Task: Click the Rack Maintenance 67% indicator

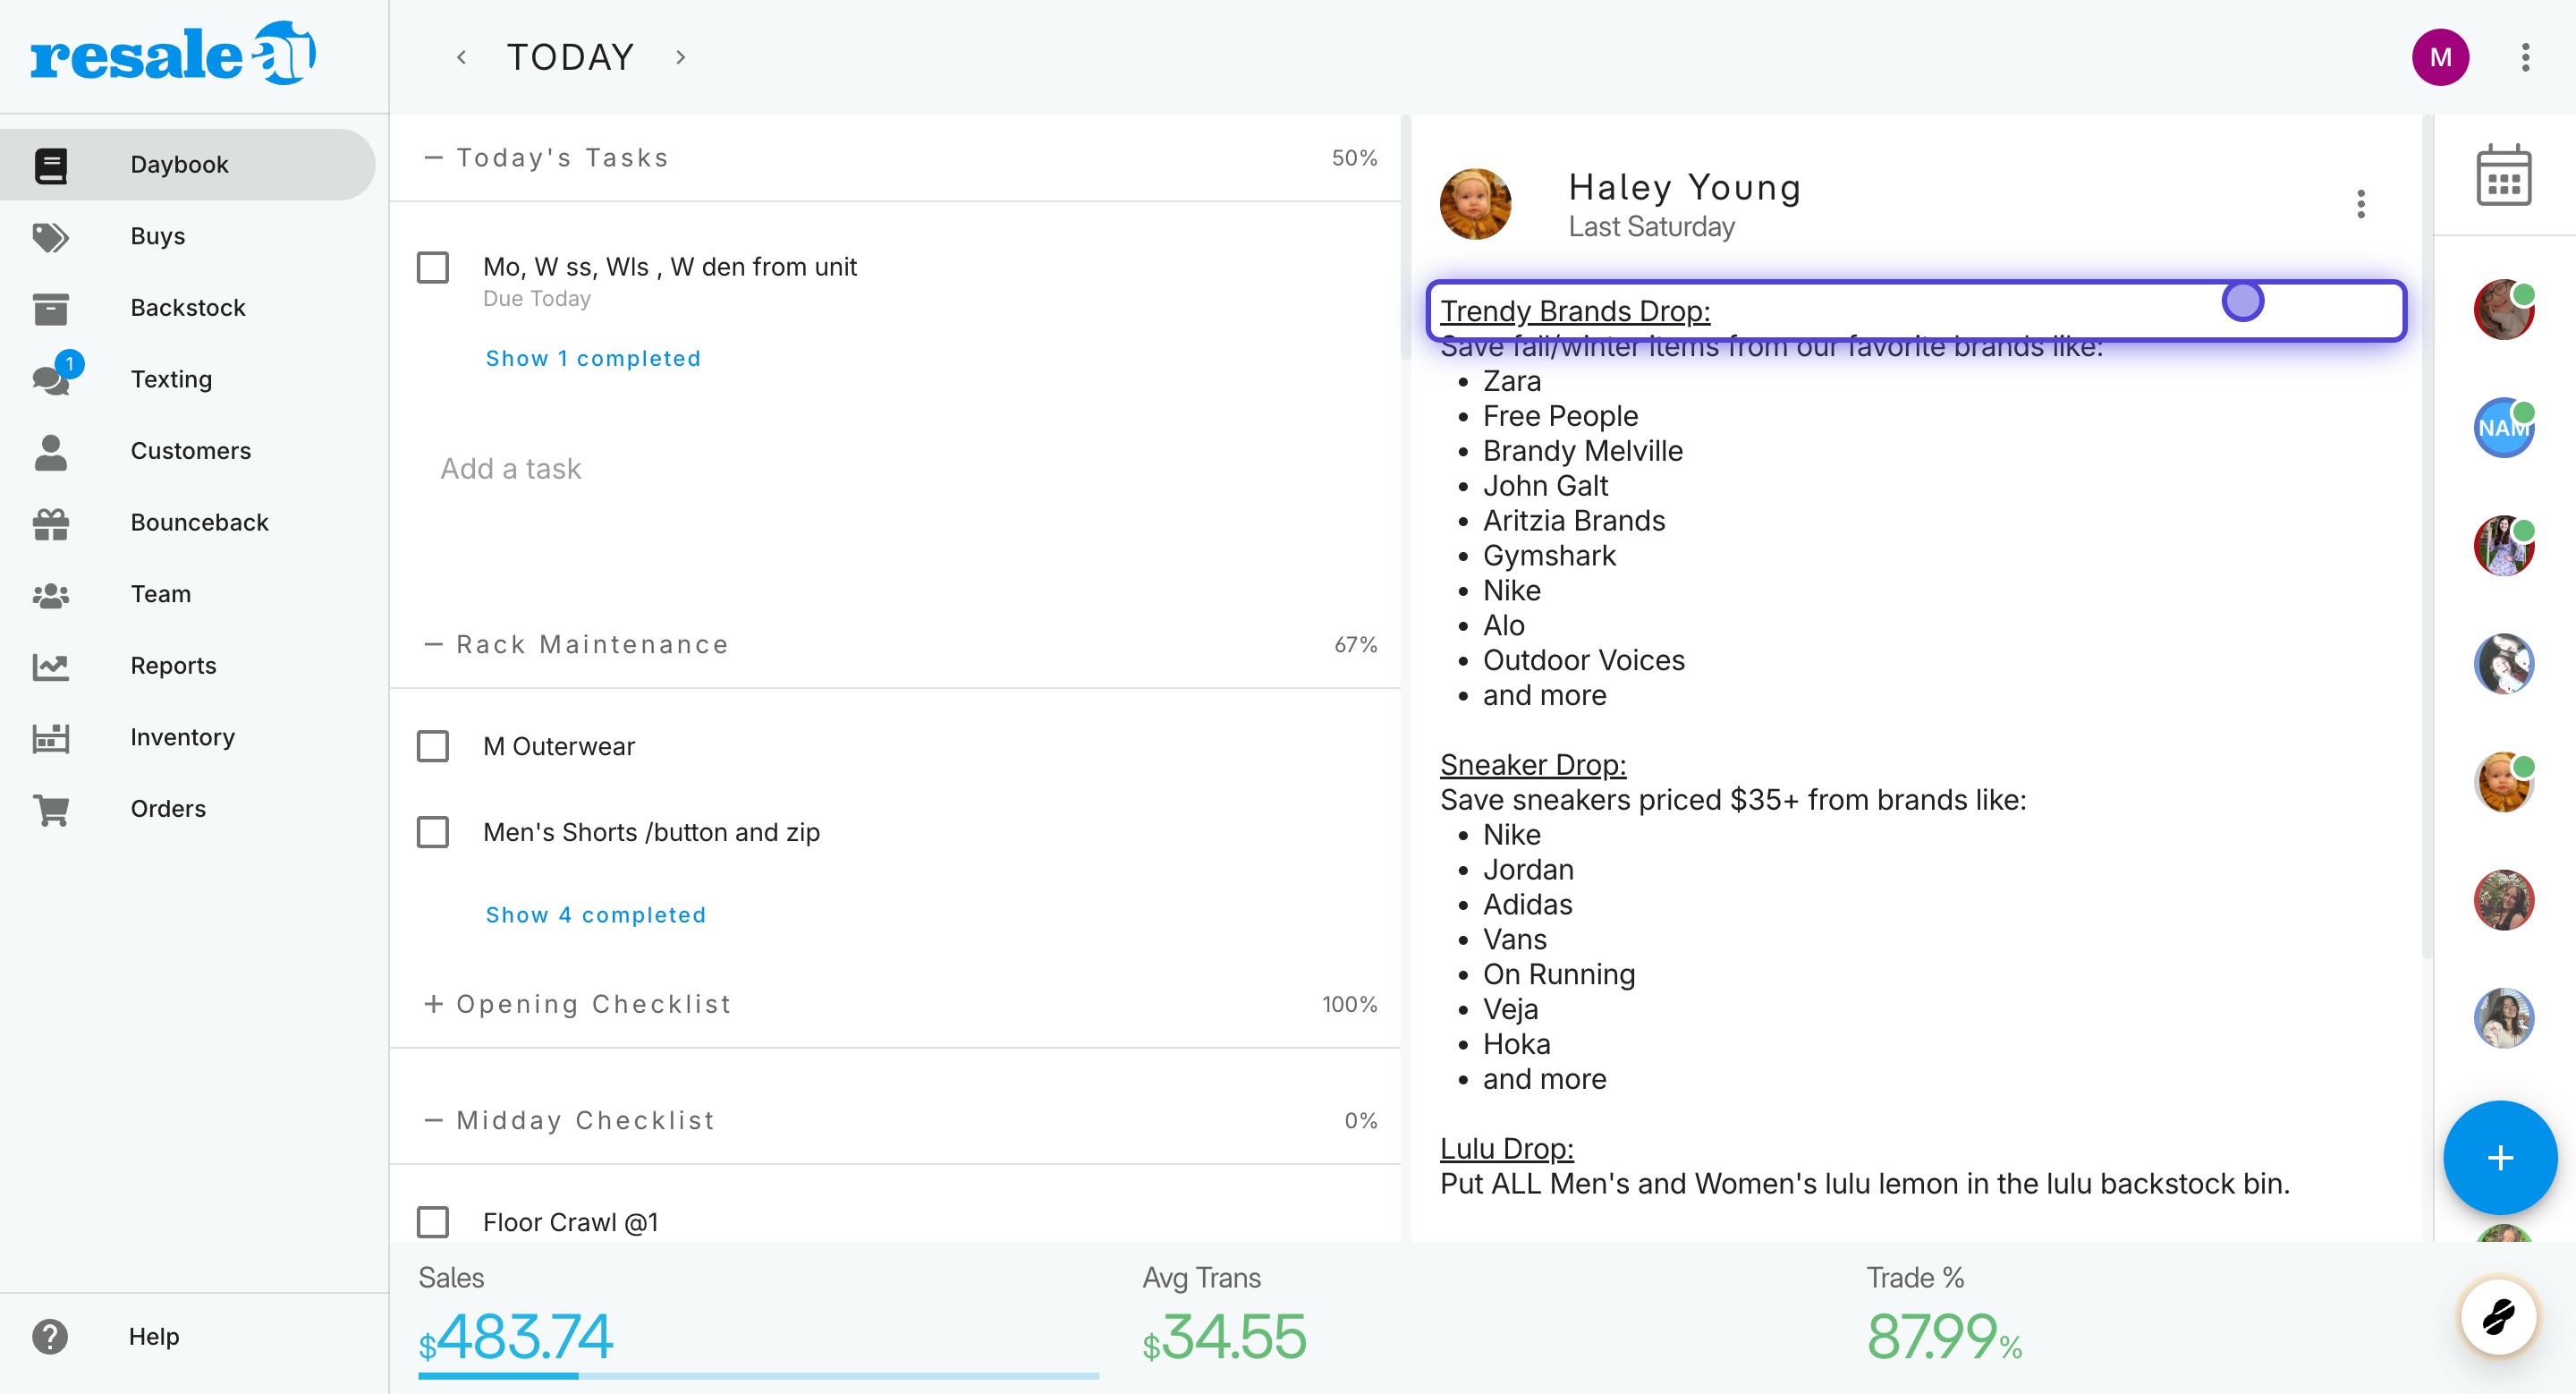Action: 1355,645
